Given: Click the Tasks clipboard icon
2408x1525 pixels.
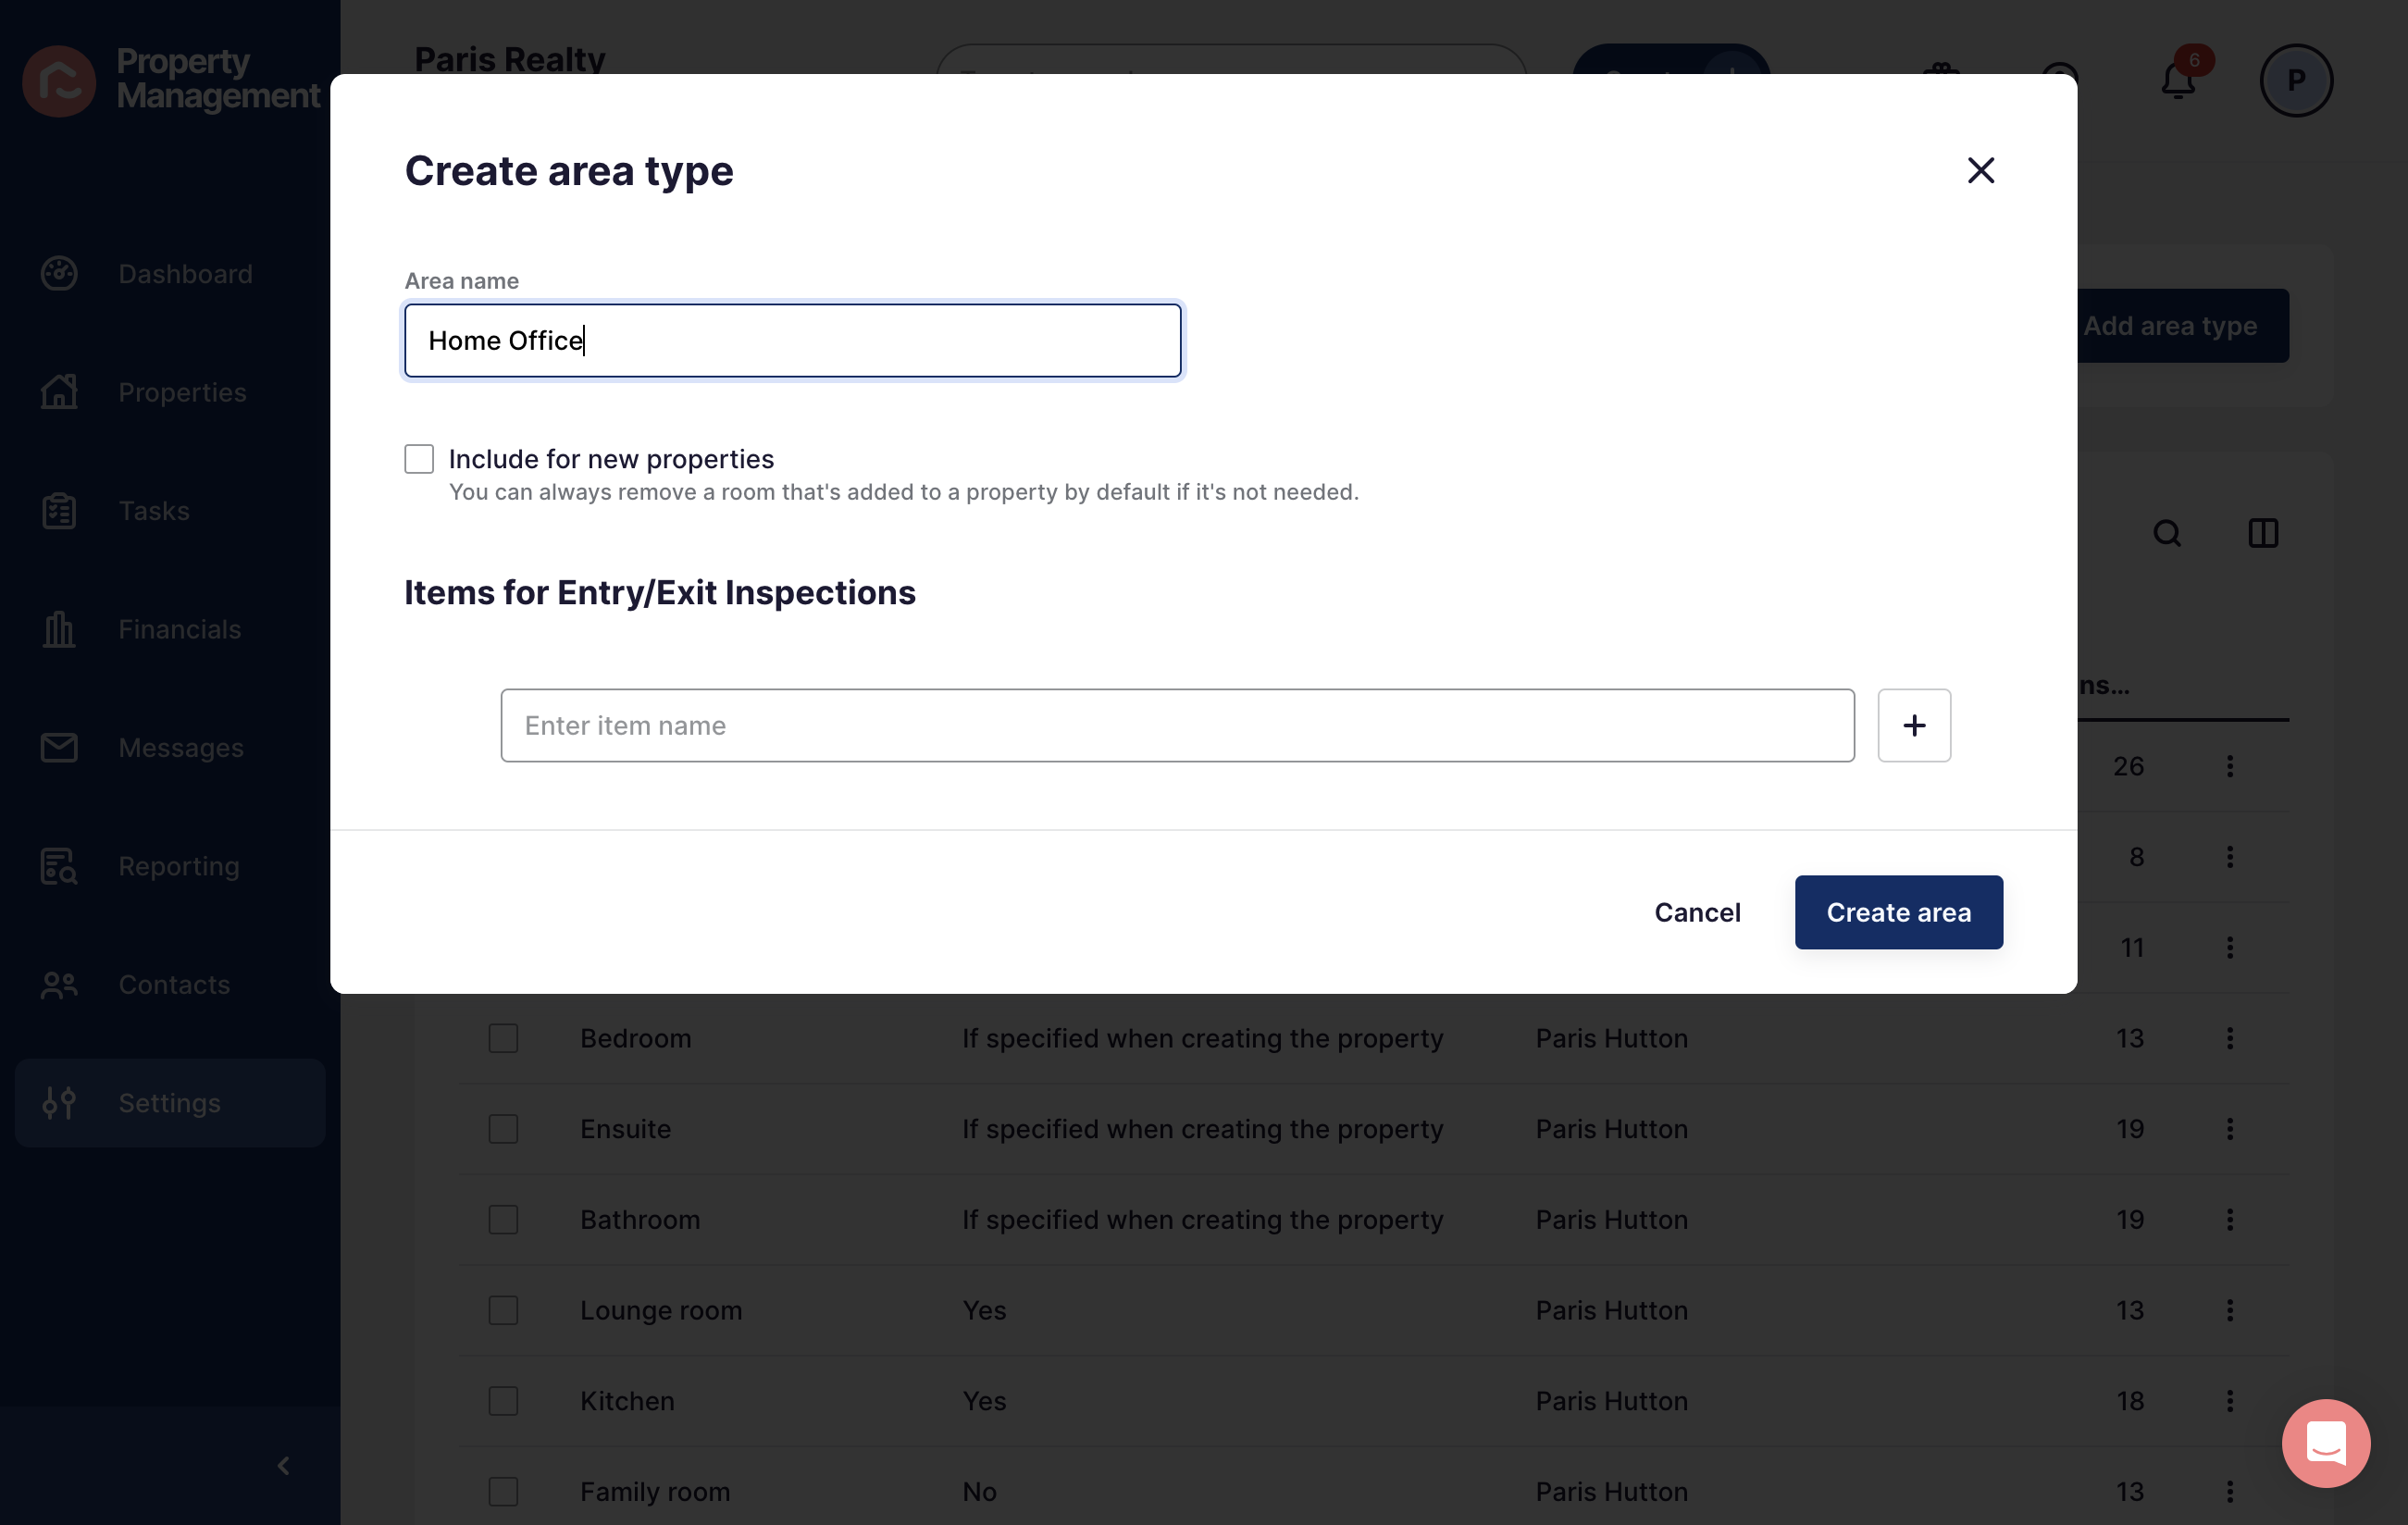Looking at the screenshot, I should click(x=59, y=511).
